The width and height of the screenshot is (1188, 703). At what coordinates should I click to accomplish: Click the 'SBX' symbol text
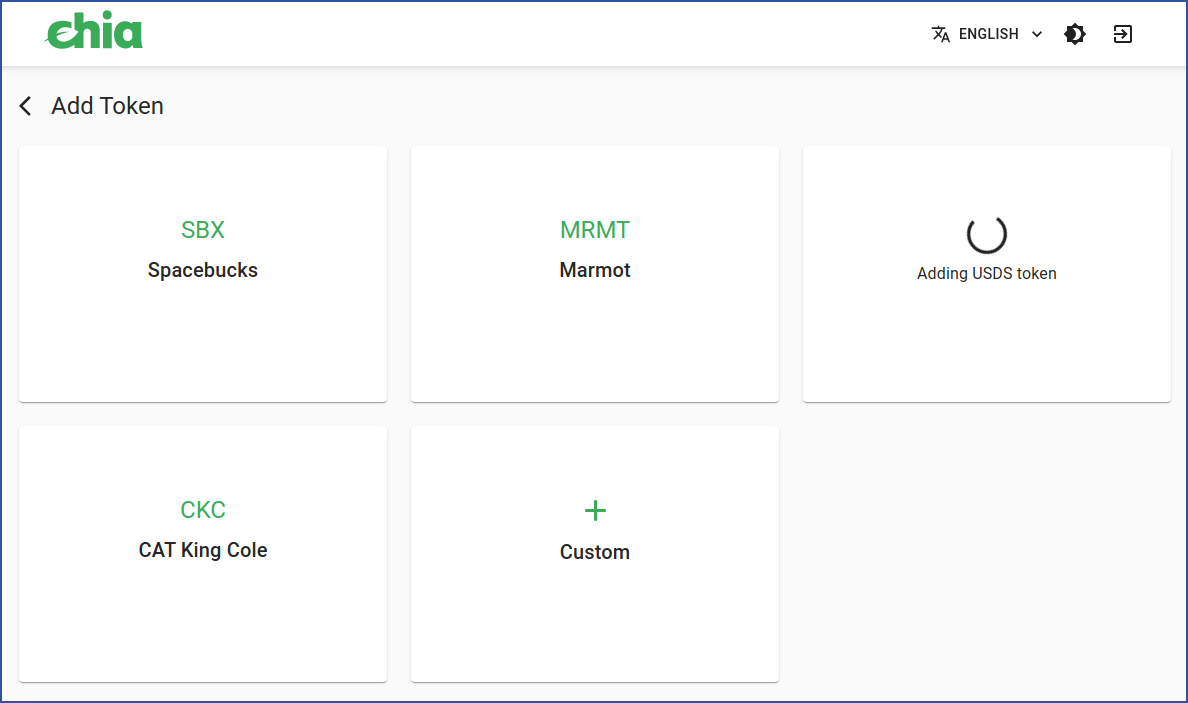click(x=203, y=230)
